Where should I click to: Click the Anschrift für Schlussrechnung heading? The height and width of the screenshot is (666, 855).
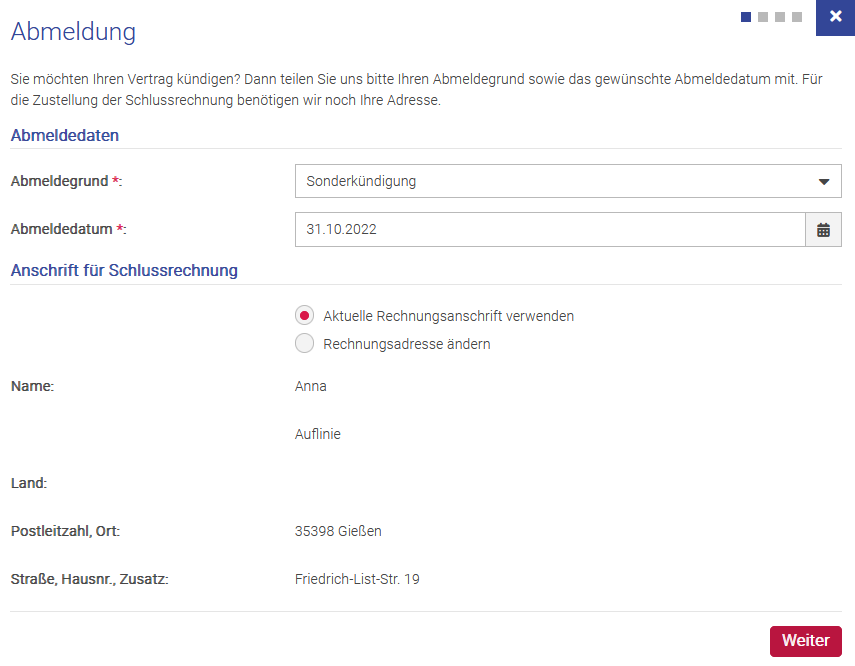[124, 270]
